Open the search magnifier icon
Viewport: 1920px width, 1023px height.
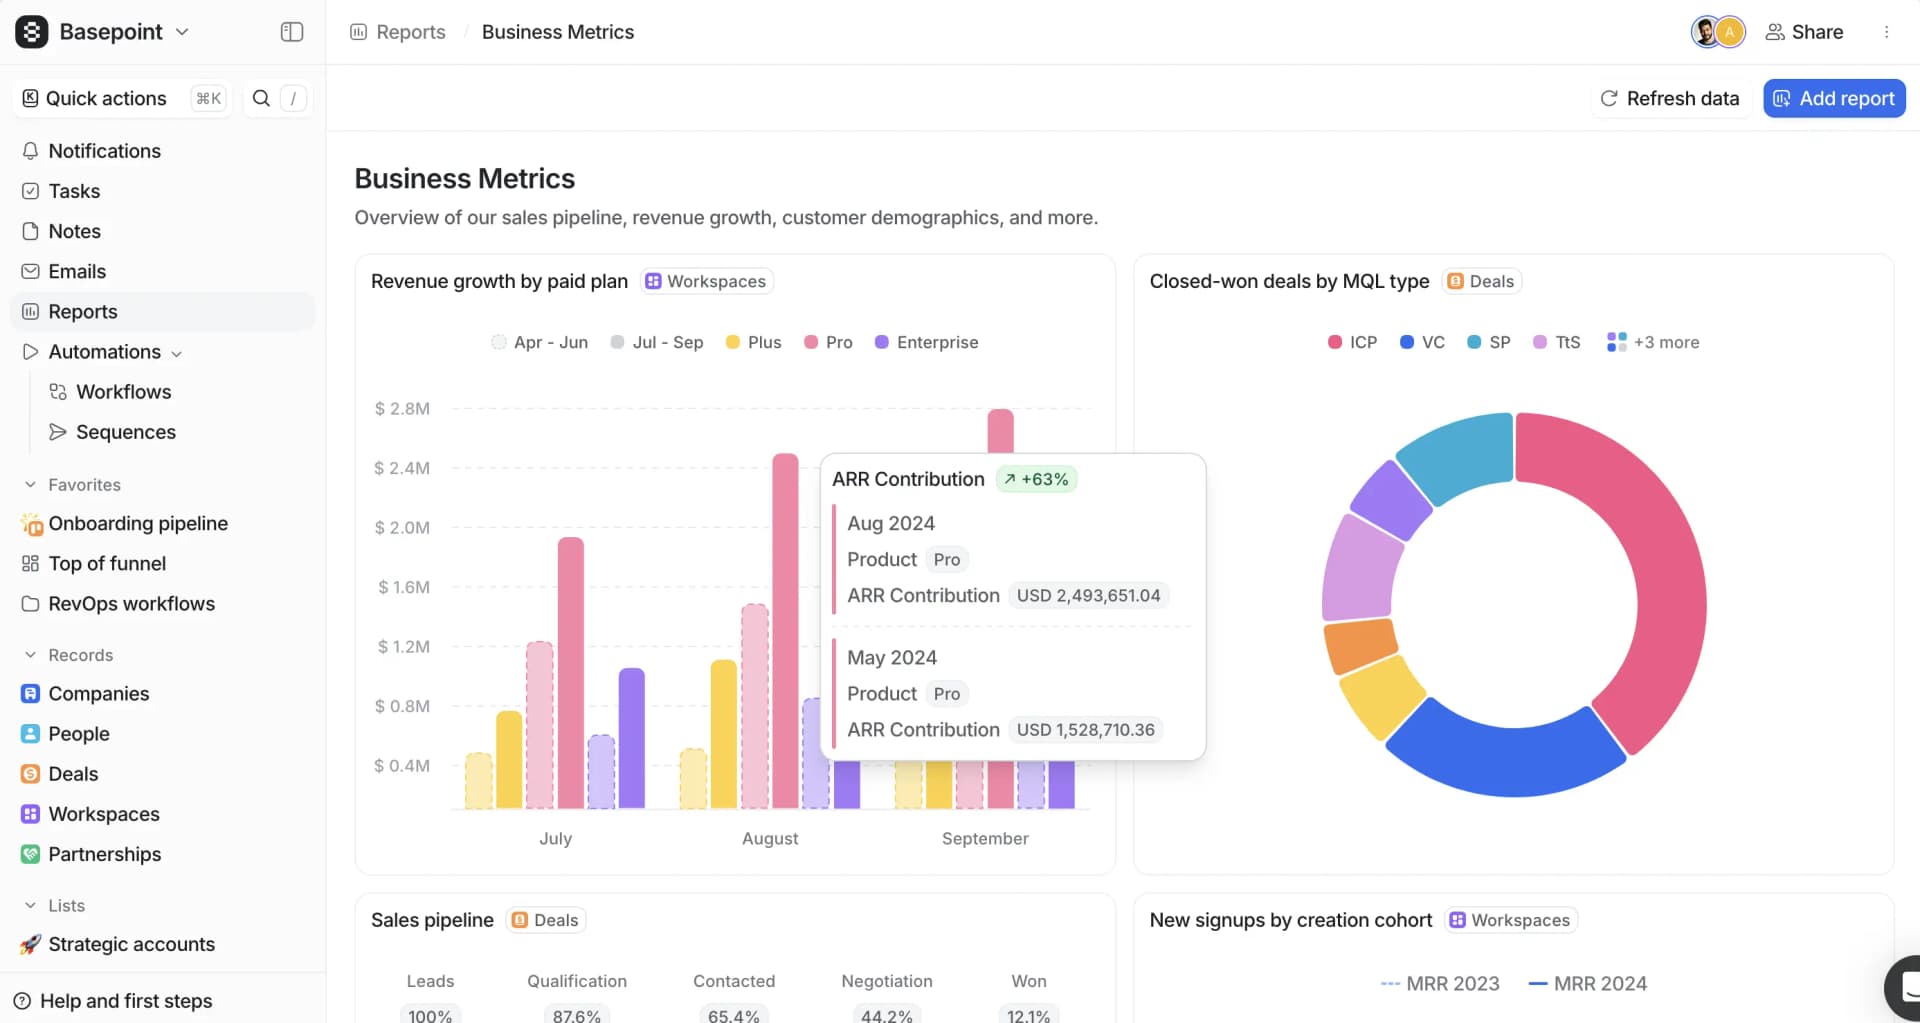click(260, 98)
